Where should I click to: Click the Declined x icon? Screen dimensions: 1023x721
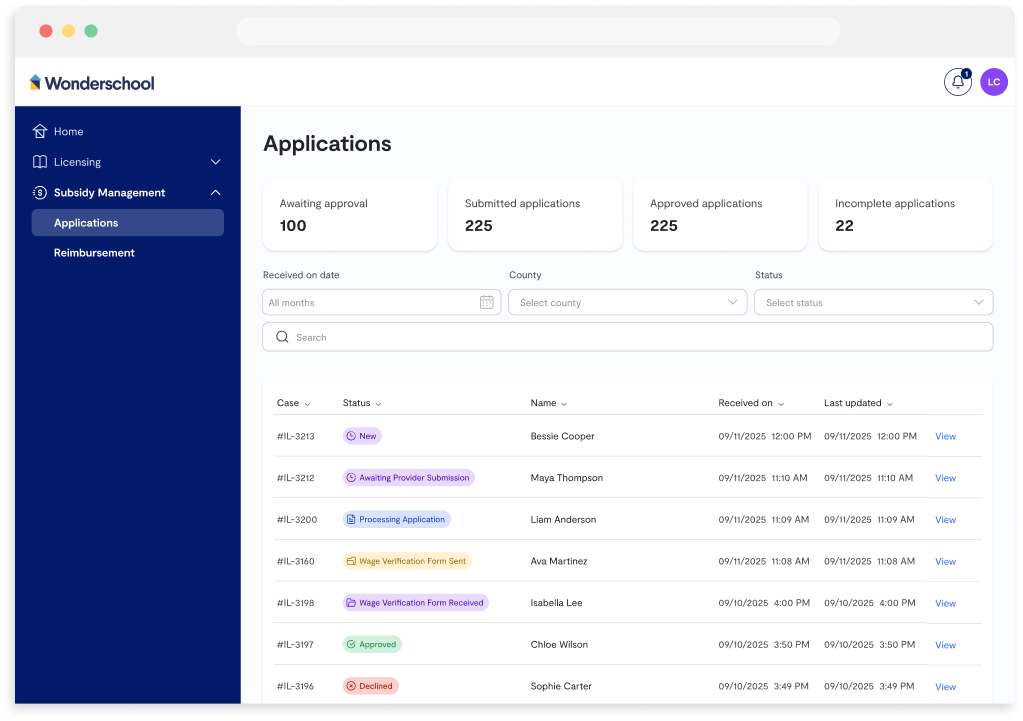point(351,686)
